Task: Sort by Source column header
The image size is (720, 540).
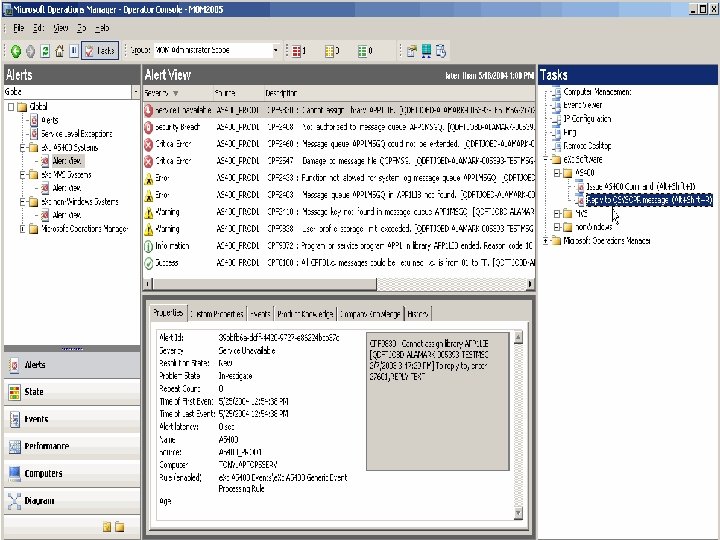Action: point(239,93)
